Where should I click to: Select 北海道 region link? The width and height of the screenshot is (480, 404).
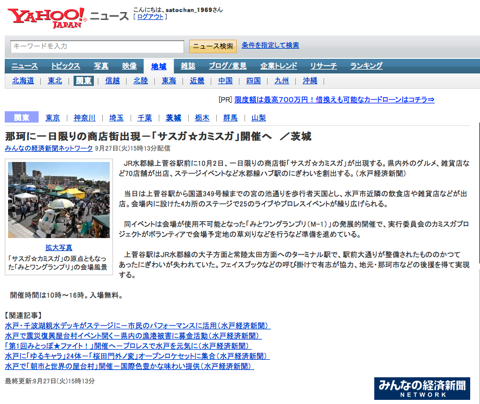(x=23, y=81)
